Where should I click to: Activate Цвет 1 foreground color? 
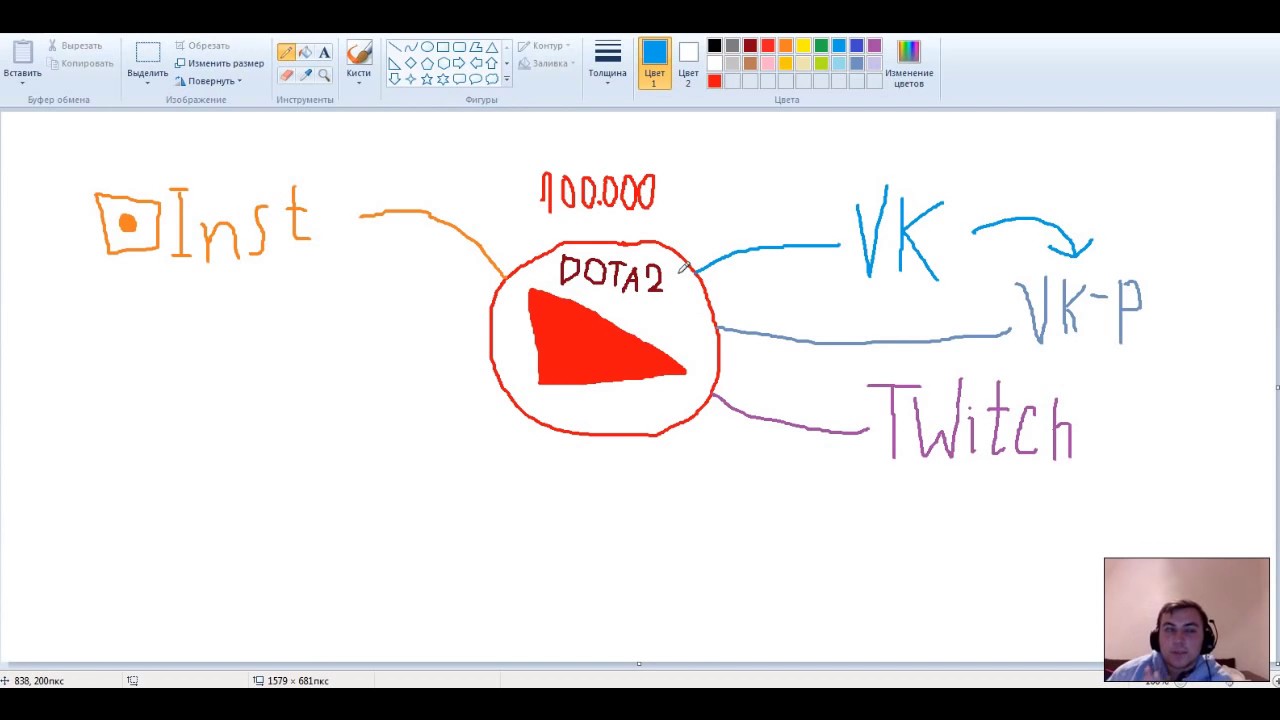655,63
